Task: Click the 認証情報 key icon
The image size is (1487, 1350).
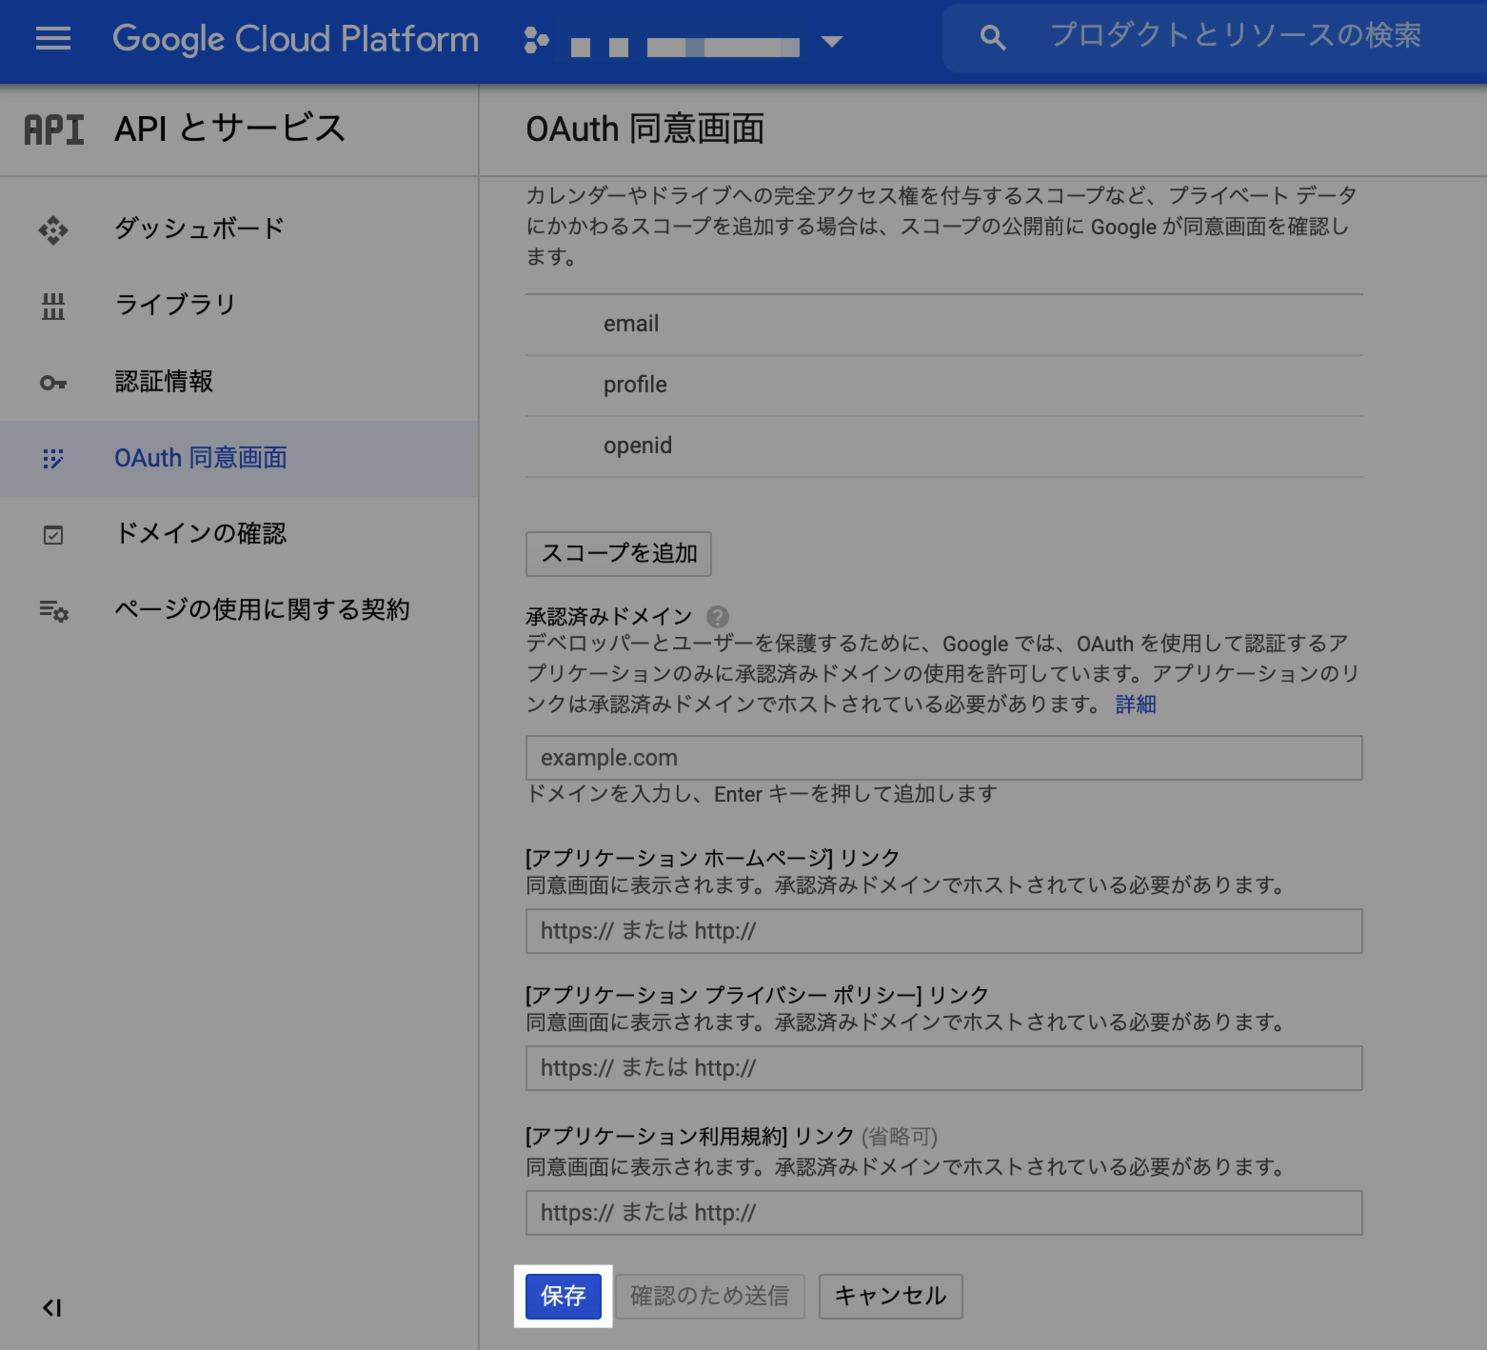Action: pos(53,383)
